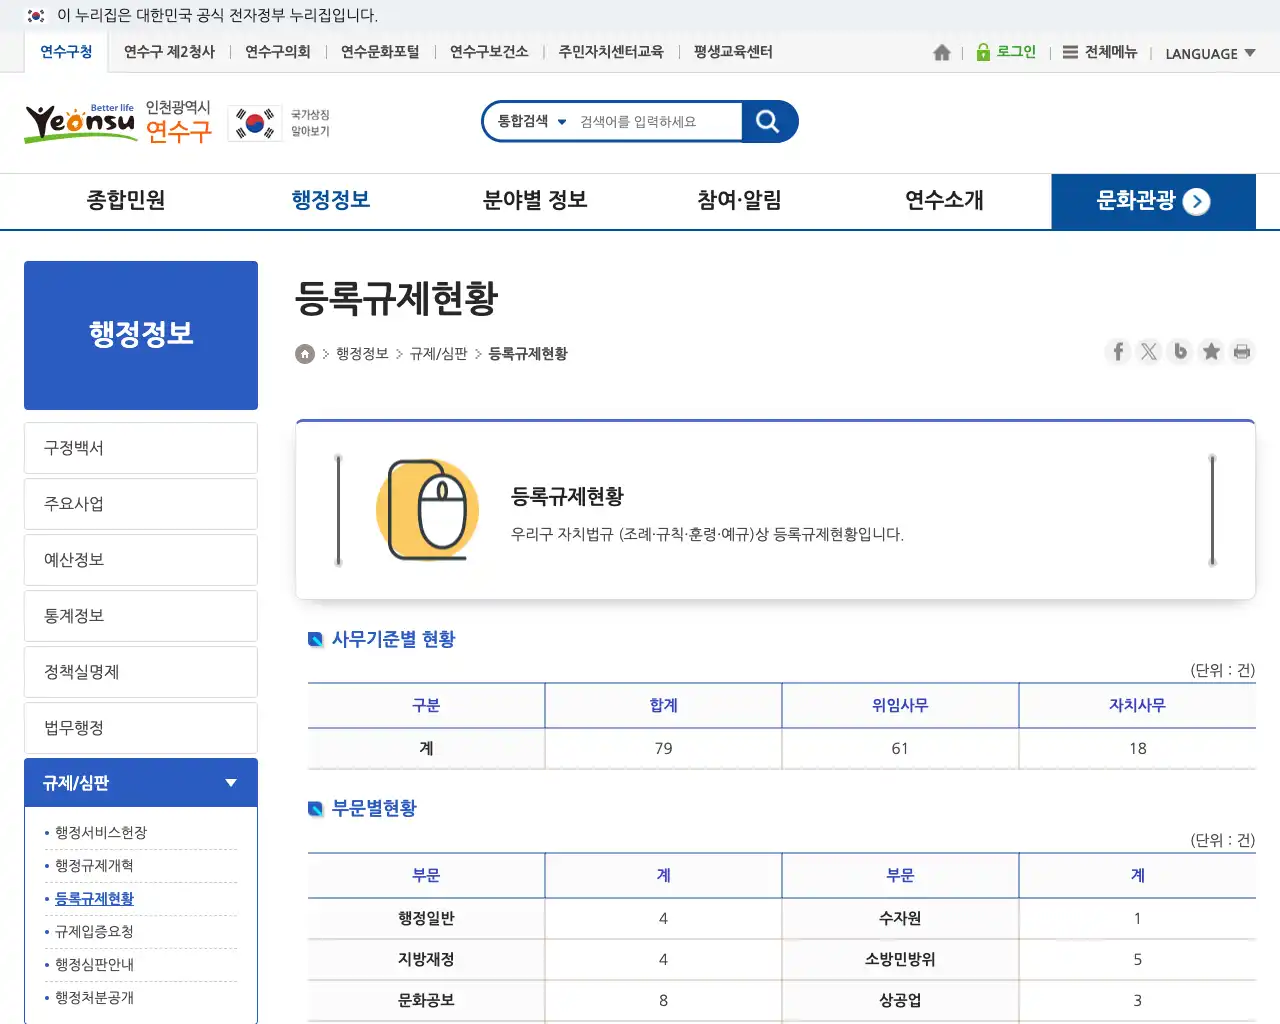This screenshot has height=1024, width=1280.
Task: Select 예산정보 in the sidebar
Action: [141, 560]
